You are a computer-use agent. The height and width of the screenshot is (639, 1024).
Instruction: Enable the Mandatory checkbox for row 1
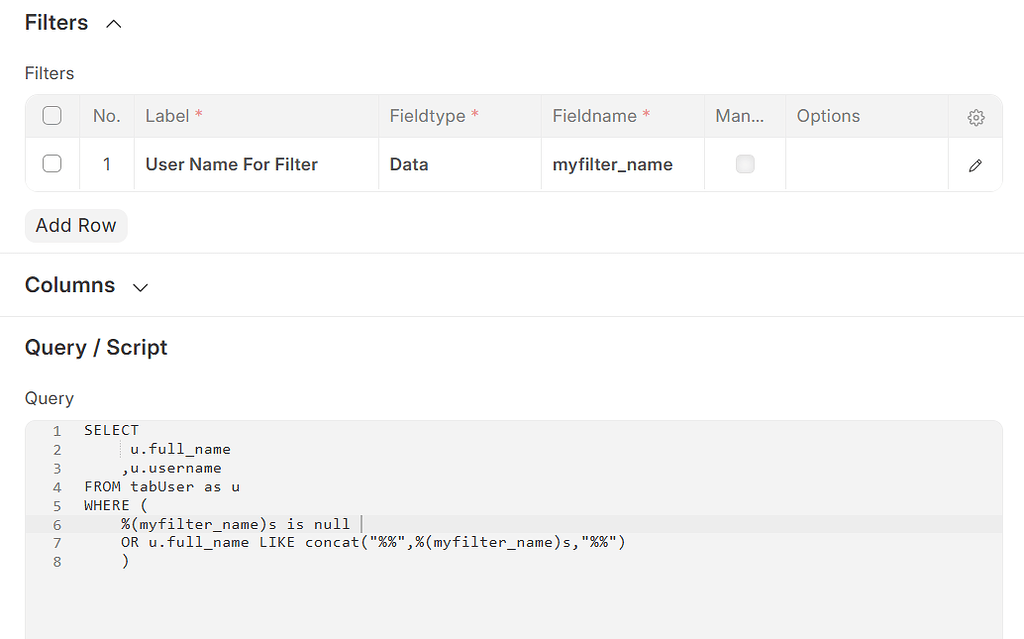(744, 163)
